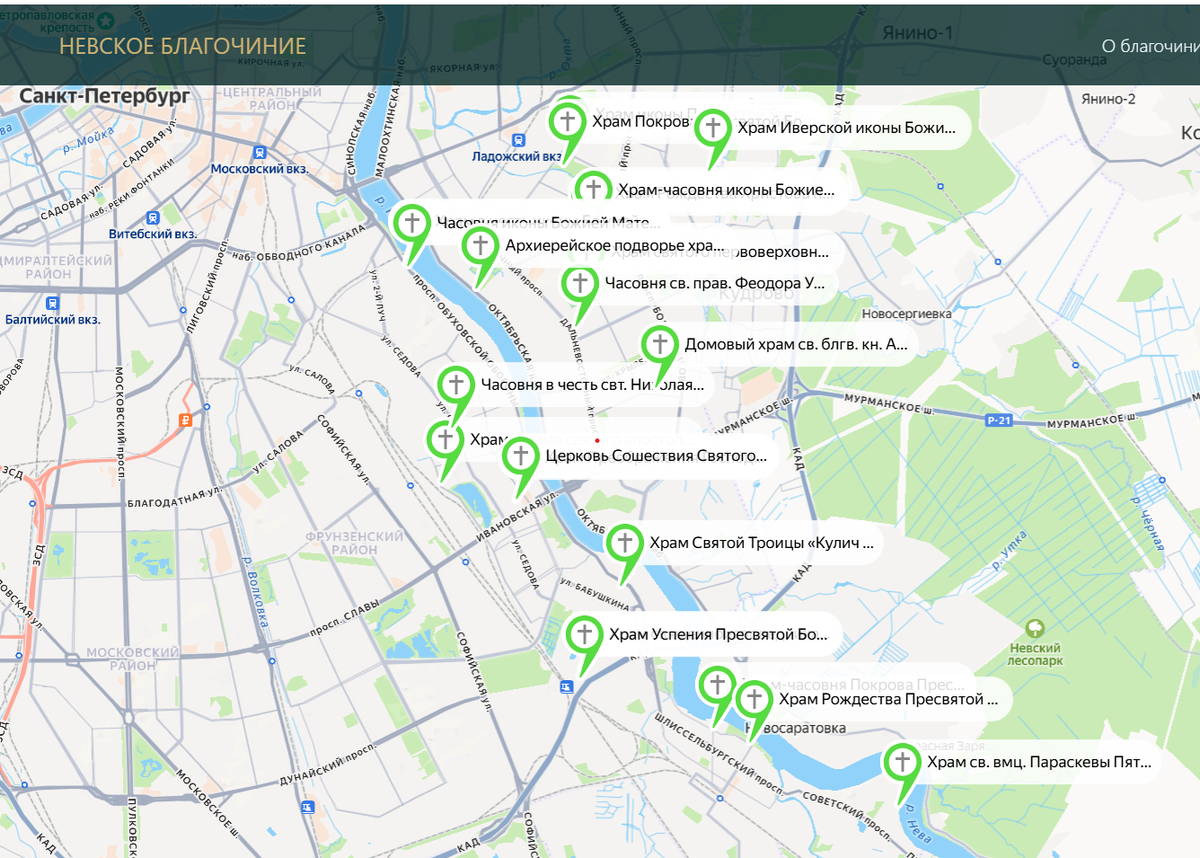Open the Часовня иконы Божией Матери pin
The image size is (1200, 858).
[x=411, y=223]
